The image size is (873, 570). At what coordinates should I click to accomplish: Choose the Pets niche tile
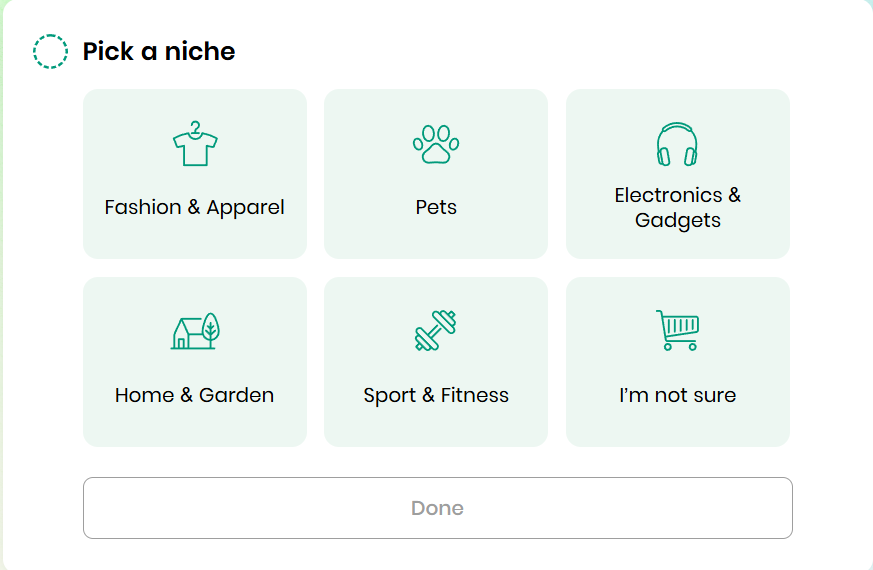pyautogui.click(x=436, y=174)
